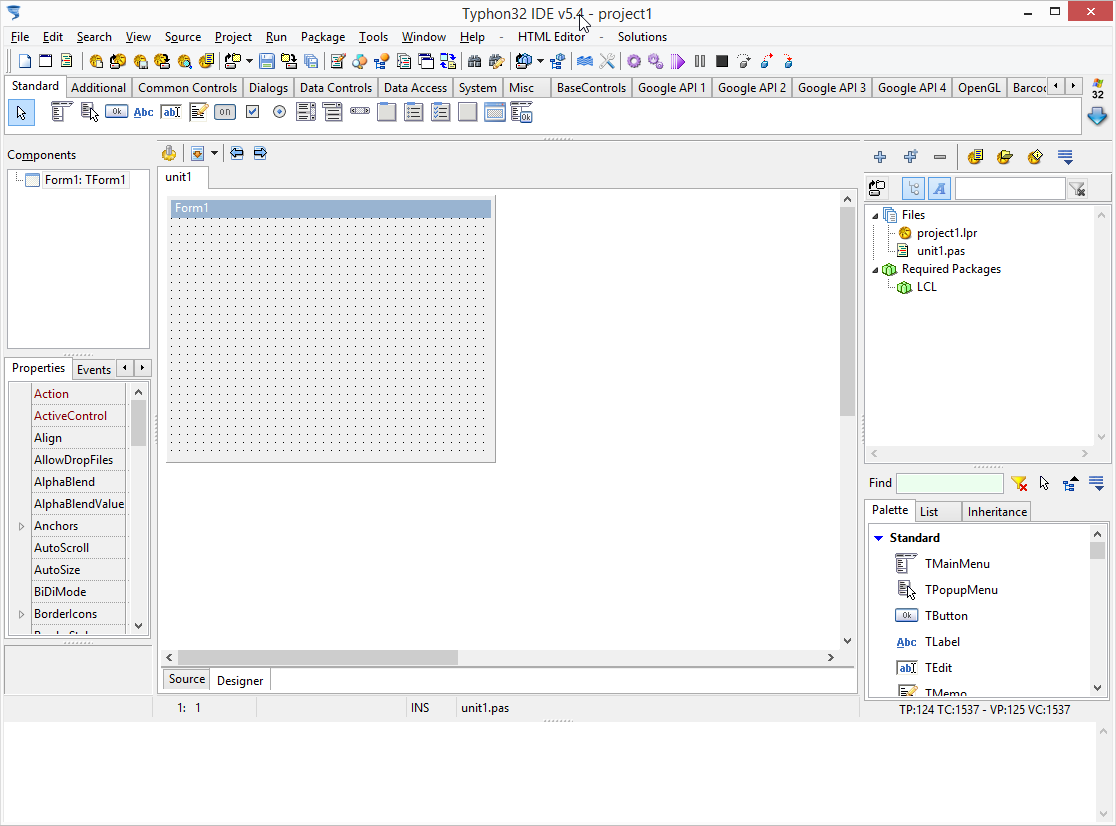
Task: Click the Pause execution icon
Action: 700,62
